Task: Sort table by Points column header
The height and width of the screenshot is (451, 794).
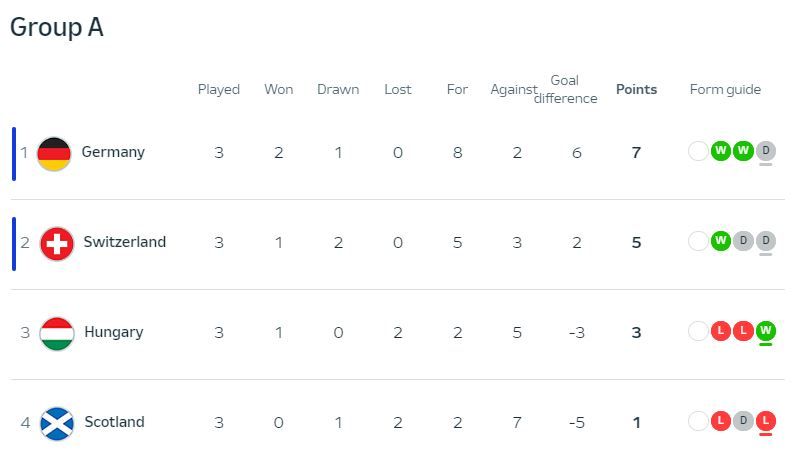Action: [x=636, y=89]
